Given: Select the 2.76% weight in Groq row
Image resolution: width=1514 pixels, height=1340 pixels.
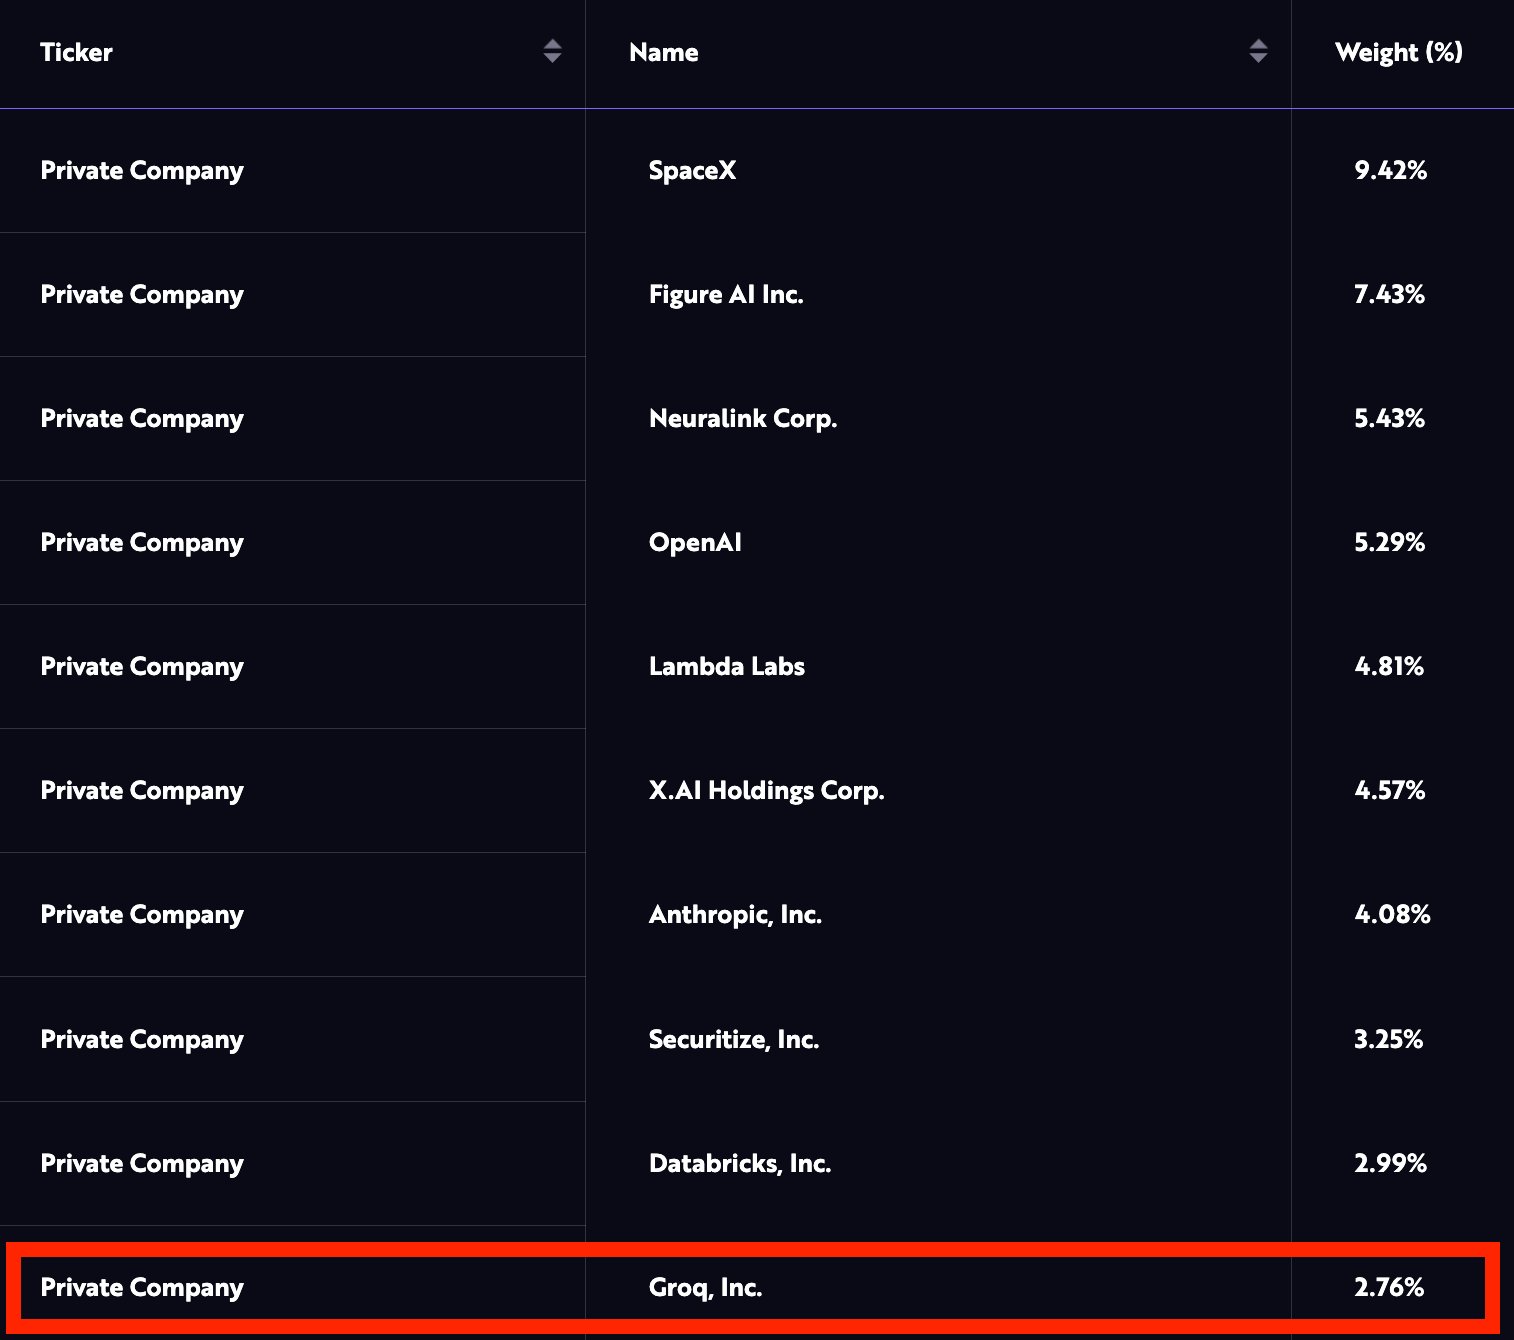Looking at the screenshot, I should pos(1389,1287).
